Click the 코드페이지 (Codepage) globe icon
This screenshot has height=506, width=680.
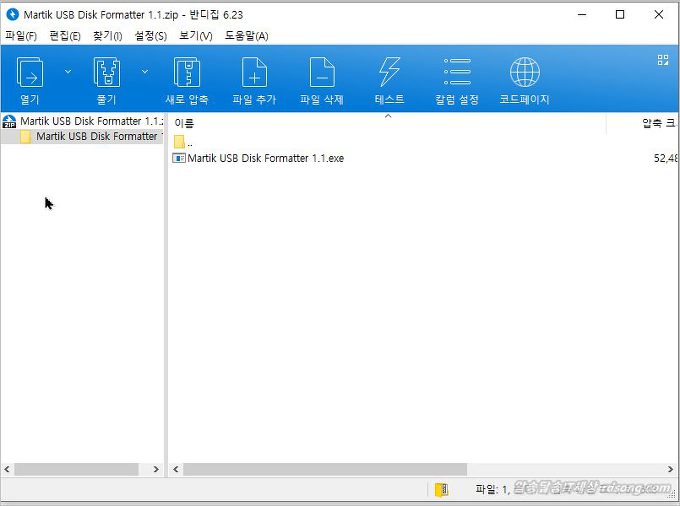click(525, 73)
